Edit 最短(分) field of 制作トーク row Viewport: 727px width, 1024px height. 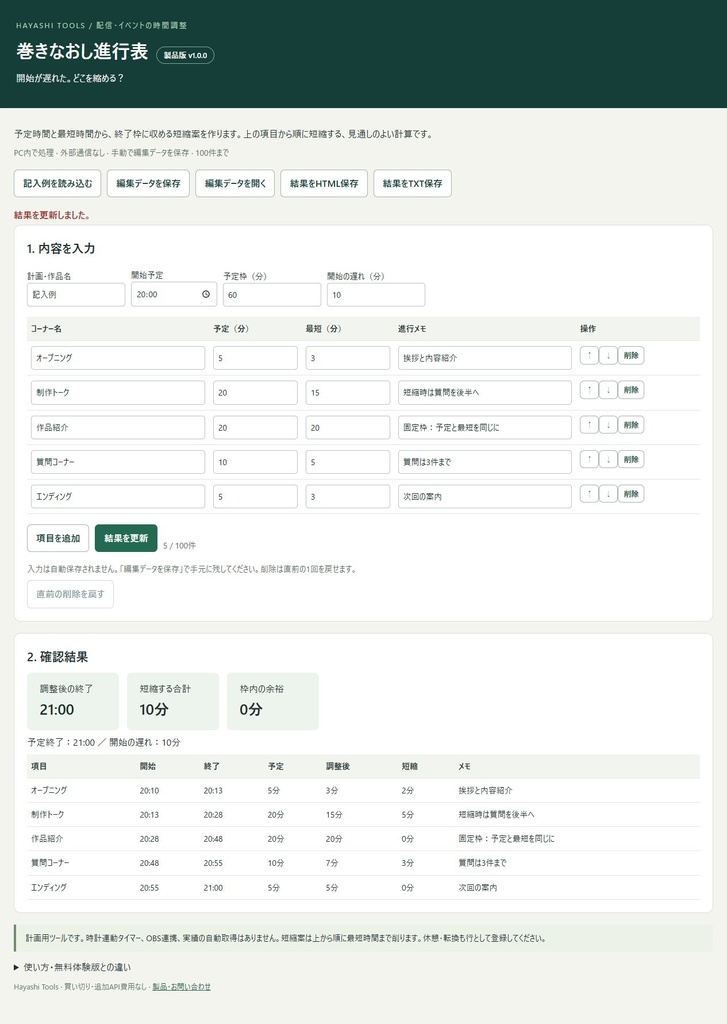click(347, 392)
